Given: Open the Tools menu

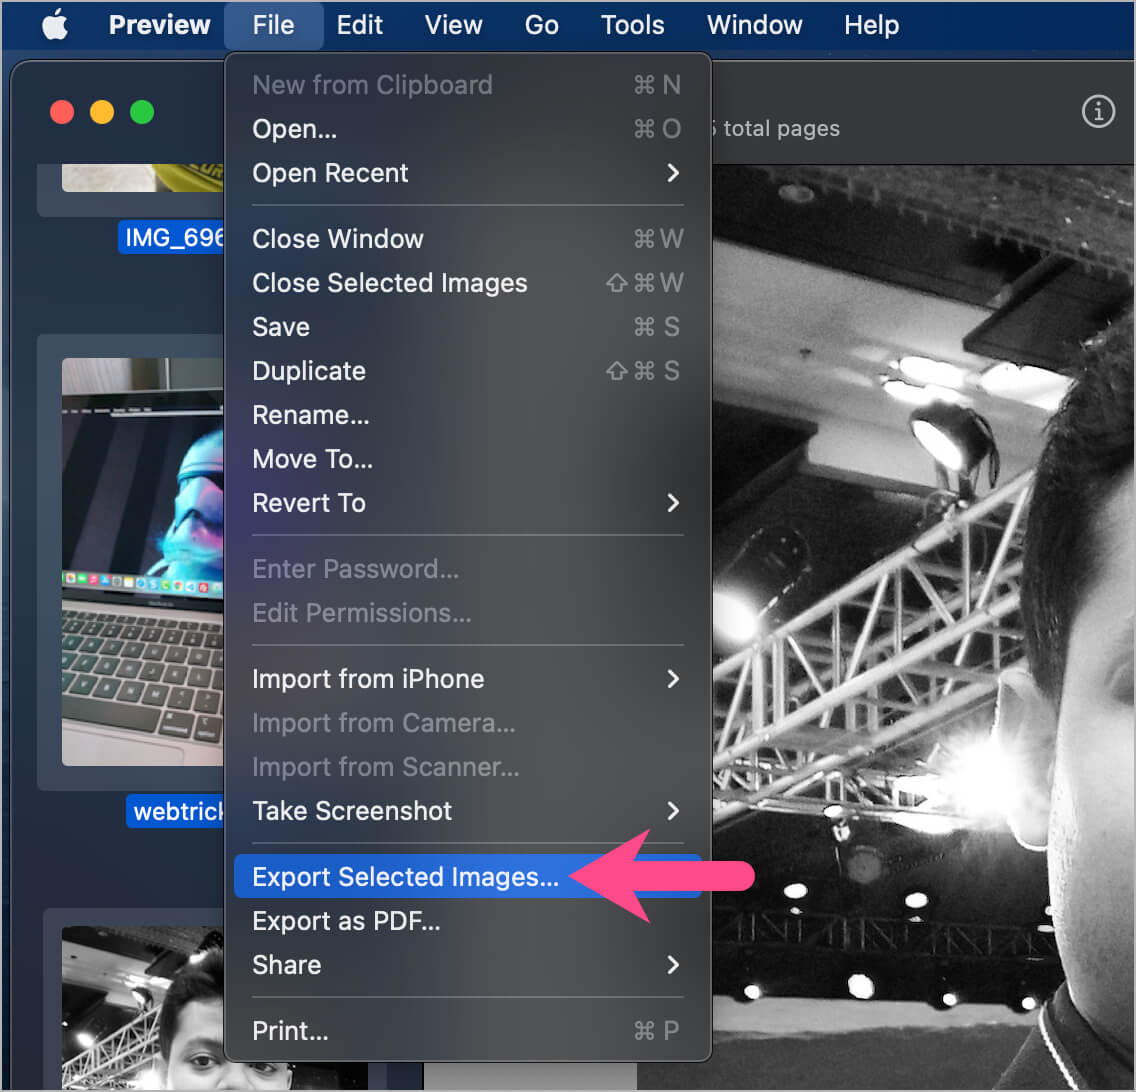Looking at the screenshot, I should 632,25.
